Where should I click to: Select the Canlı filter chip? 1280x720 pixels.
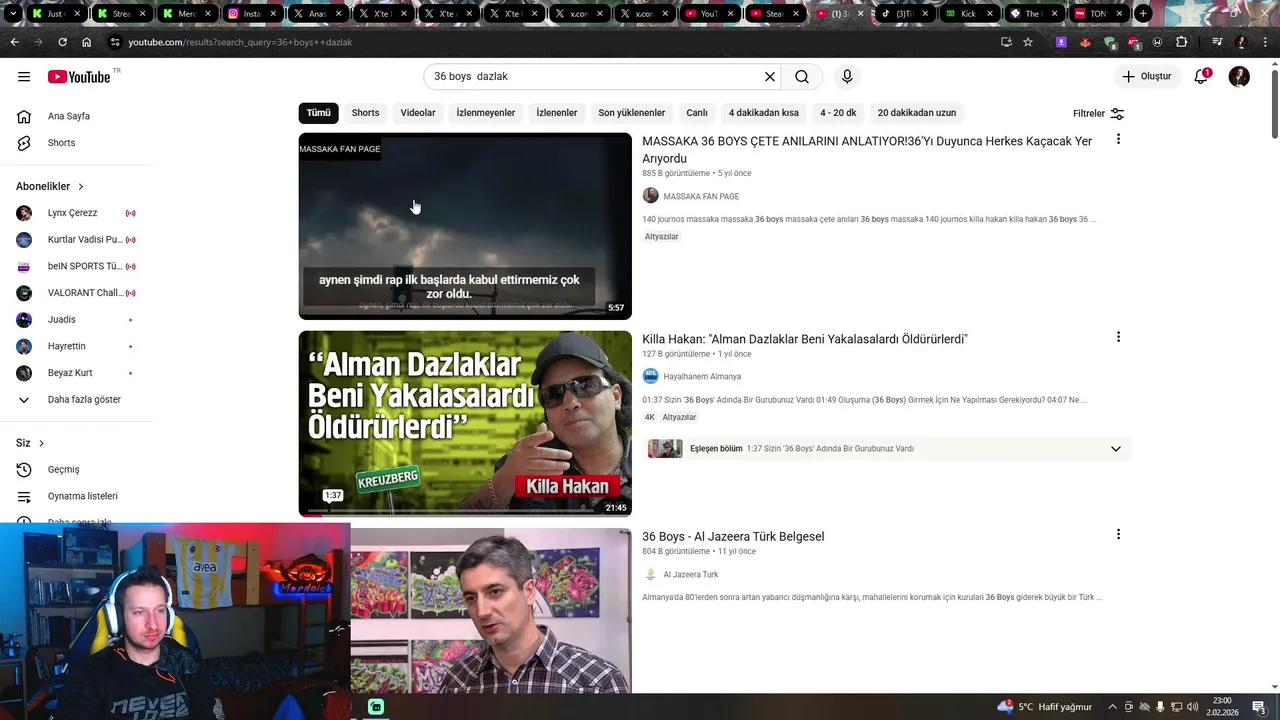coord(697,113)
